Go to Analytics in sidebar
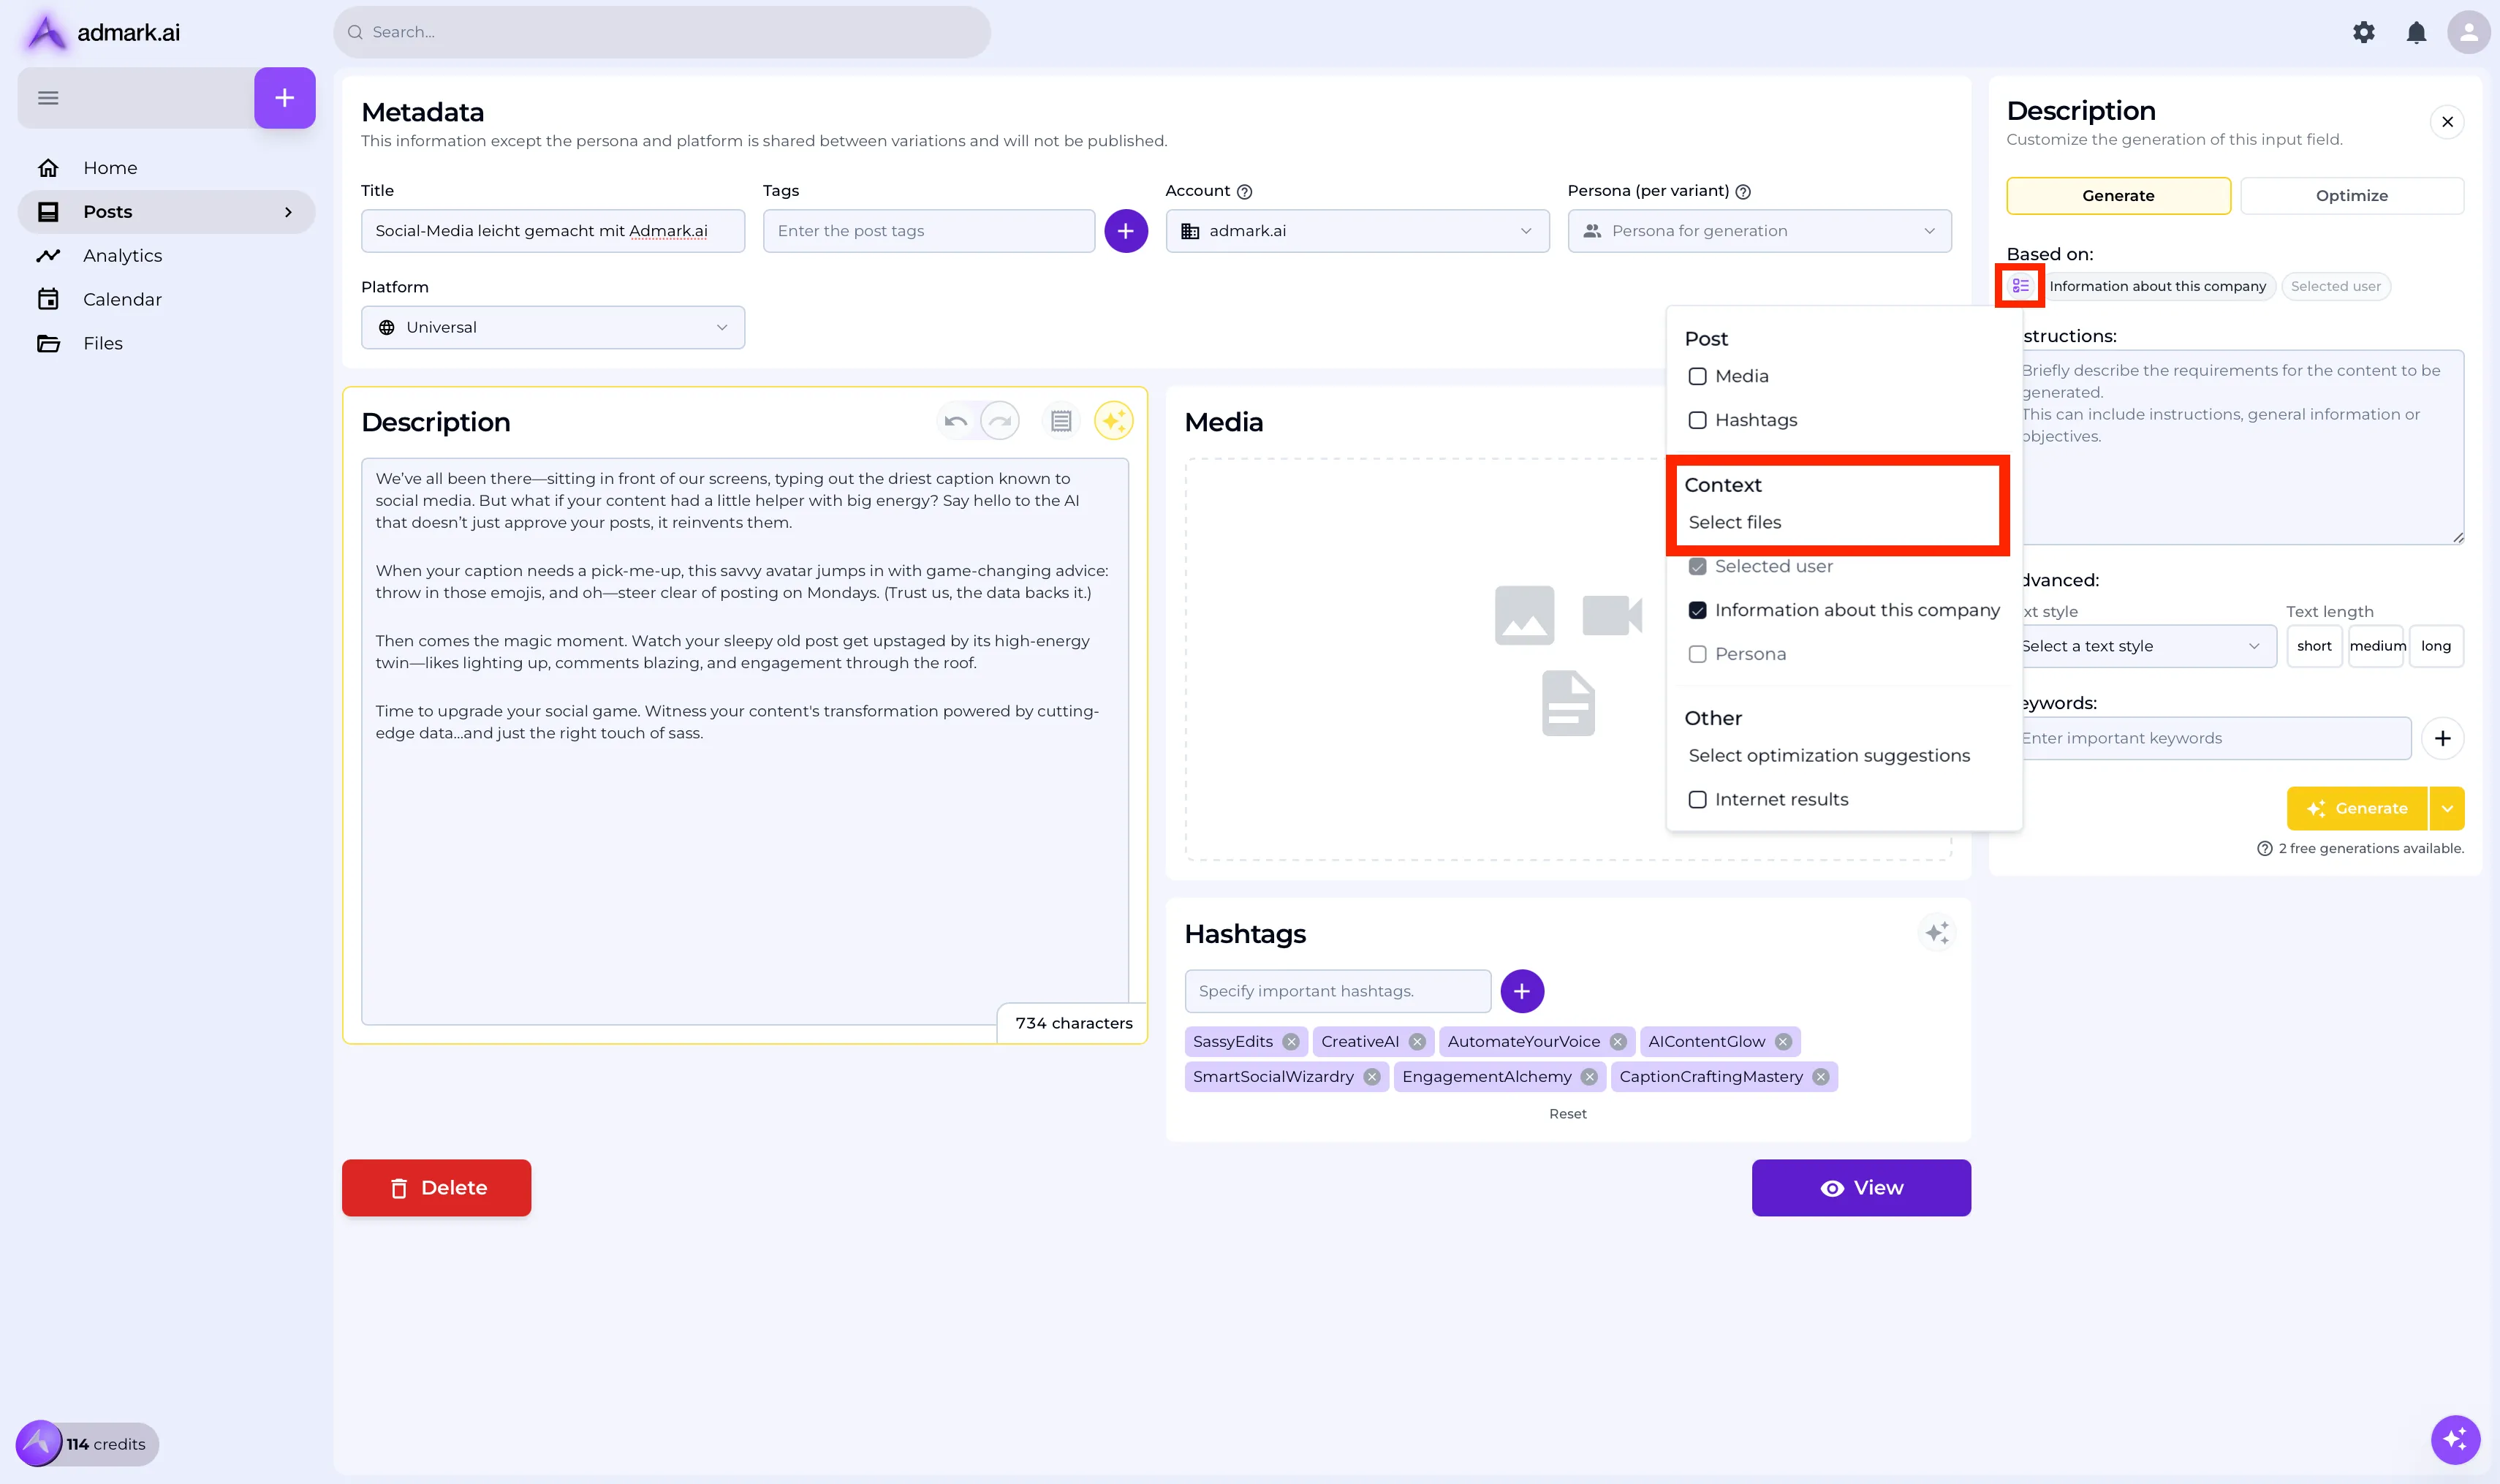 (122, 255)
